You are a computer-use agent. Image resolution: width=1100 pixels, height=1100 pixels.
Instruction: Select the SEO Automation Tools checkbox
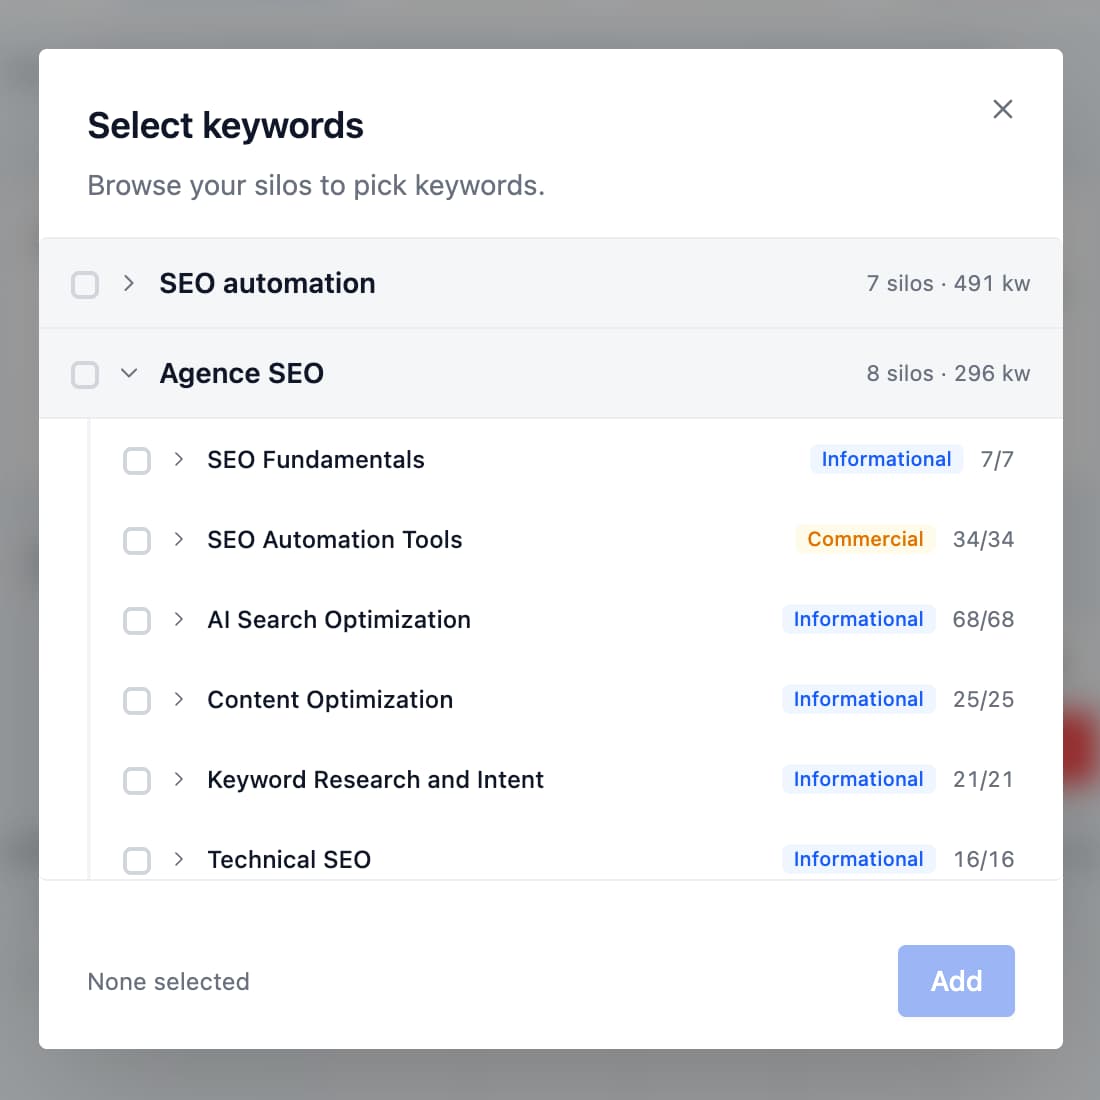[137, 541]
